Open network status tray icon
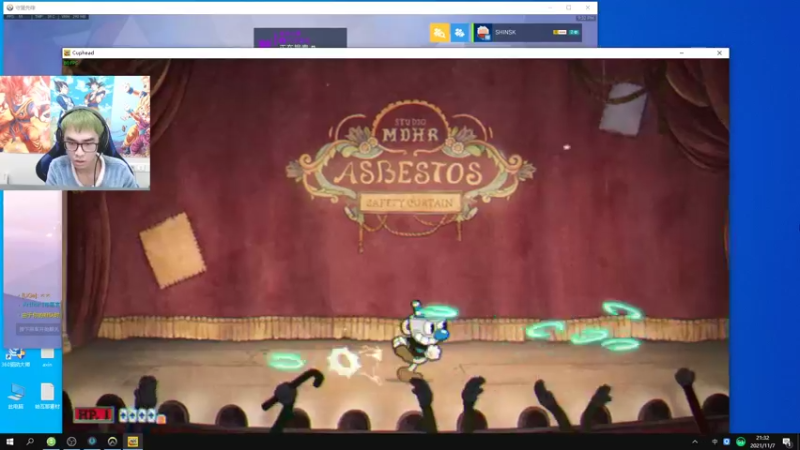Screen dimensions: 800x450 (x=714, y=442)
